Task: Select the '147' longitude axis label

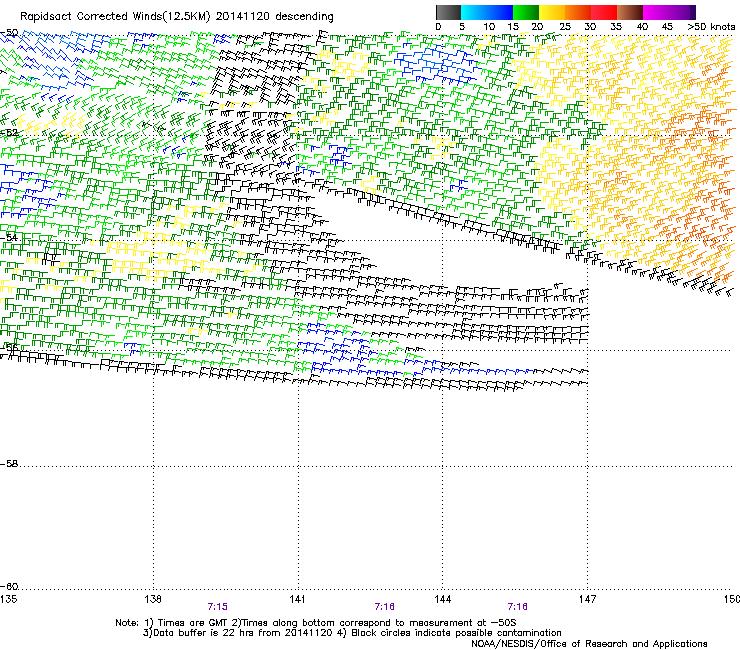Action: [588, 599]
